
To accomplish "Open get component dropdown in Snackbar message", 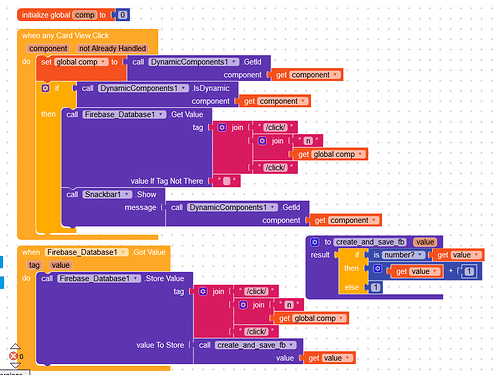I will tap(374, 220).
